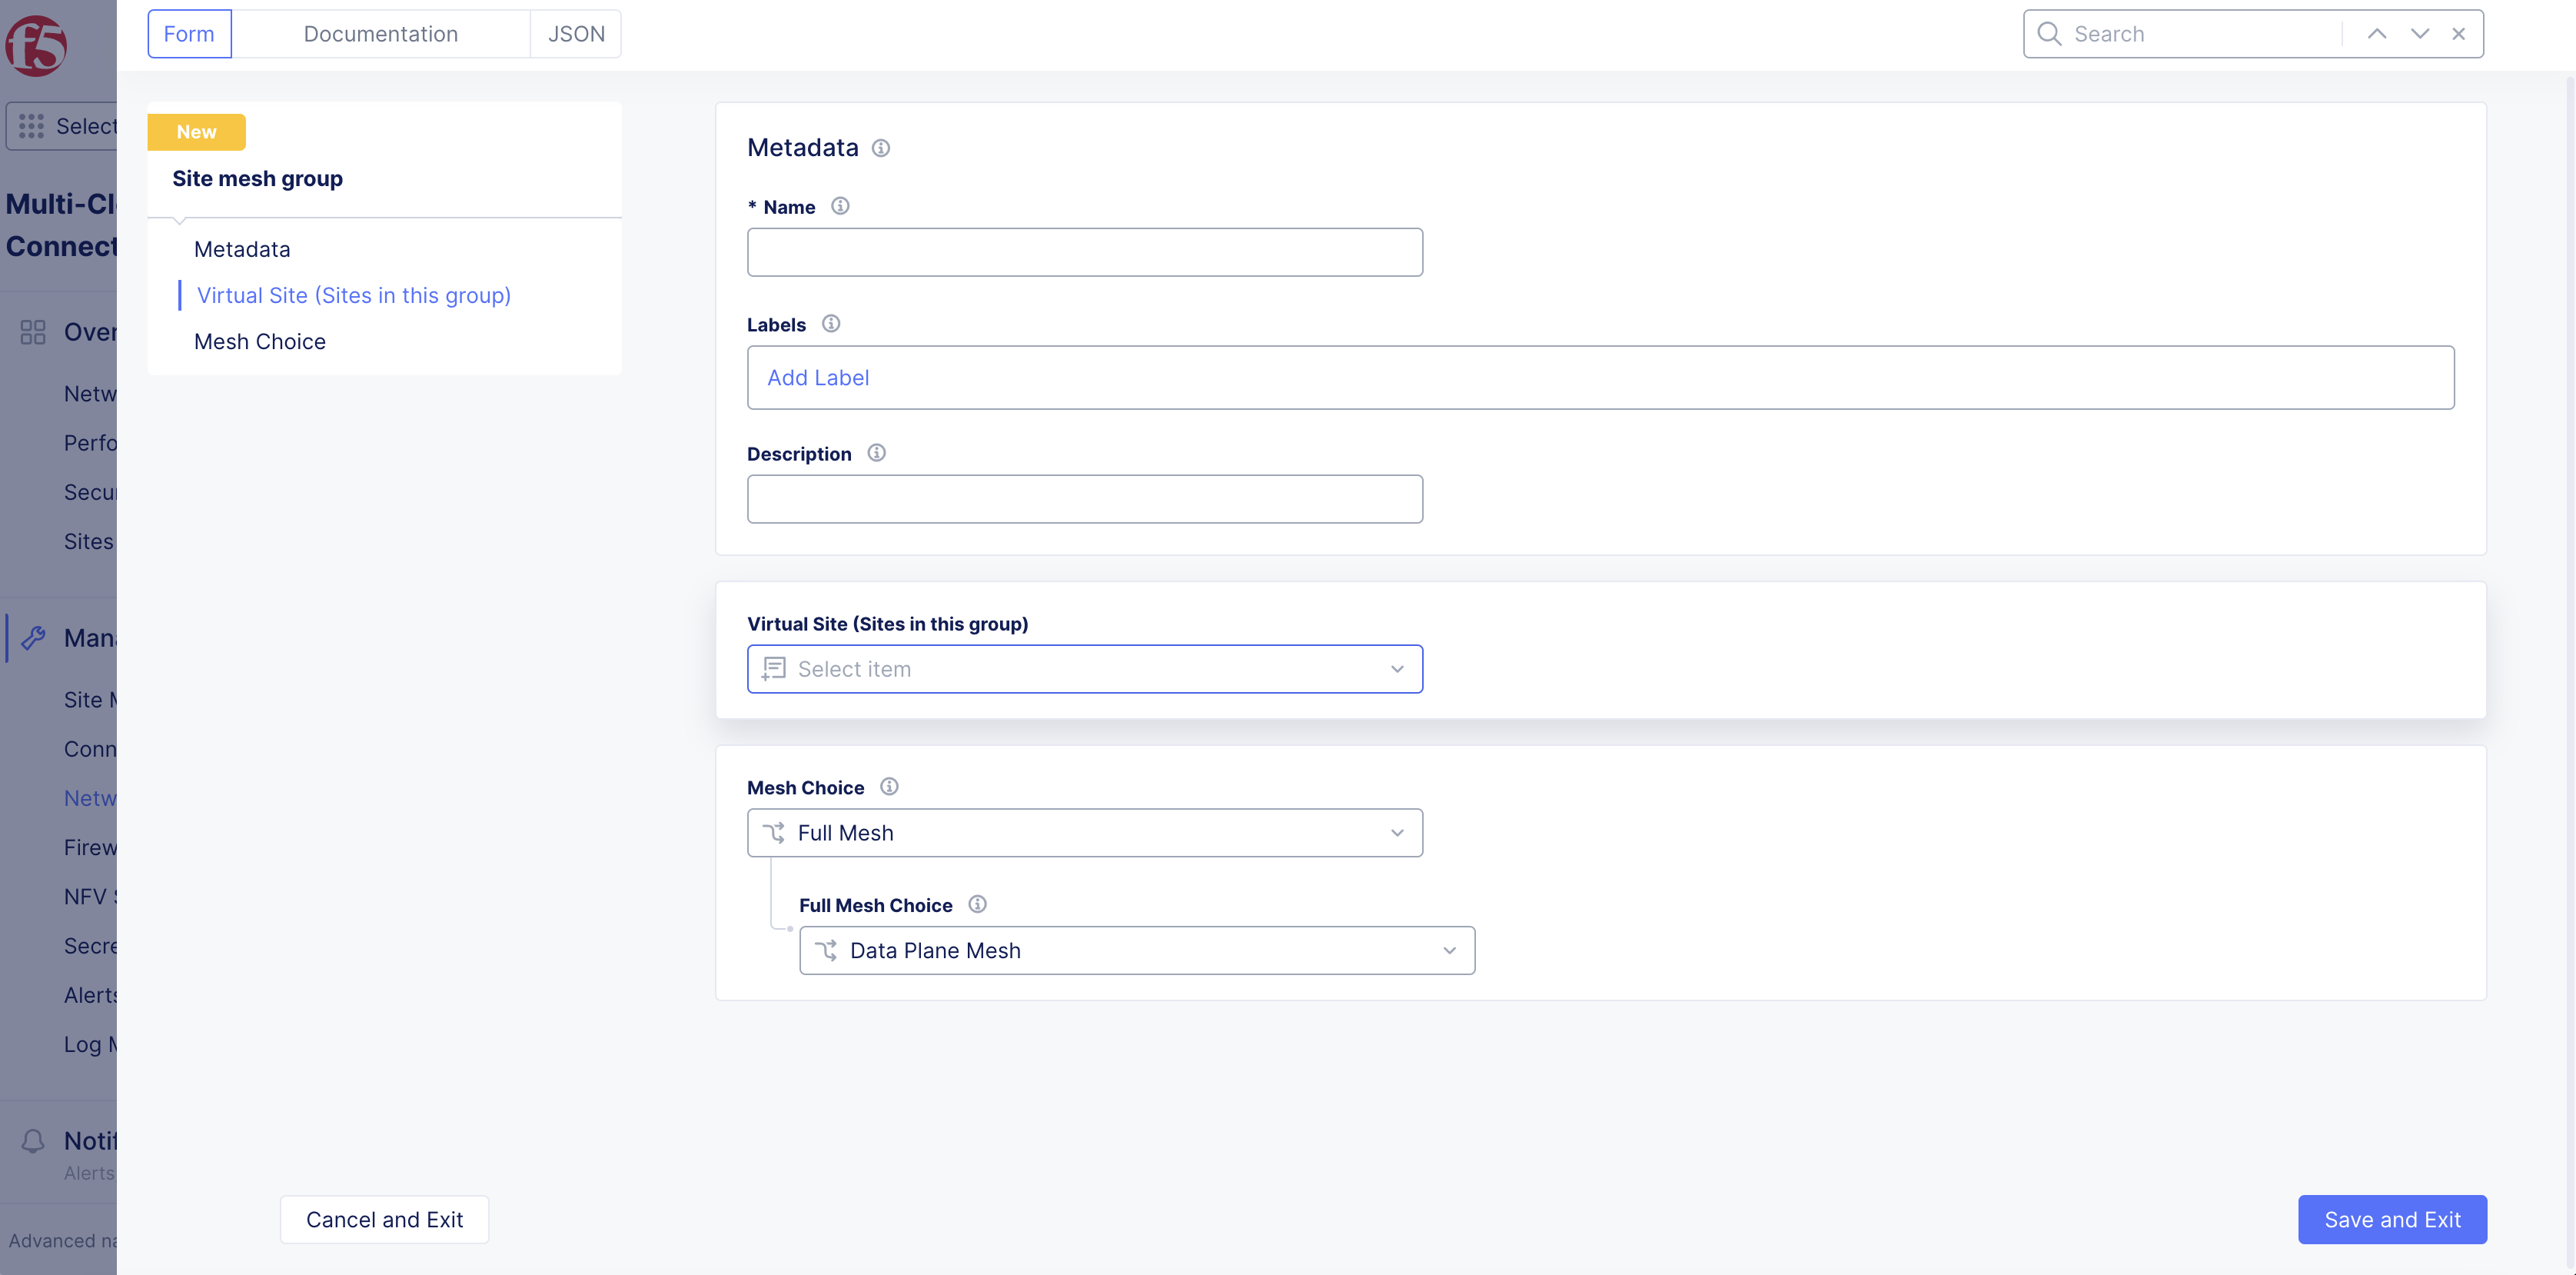Open the Virtual Site Select item dropdown
This screenshot has height=1275, width=2576.
pos(1084,669)
